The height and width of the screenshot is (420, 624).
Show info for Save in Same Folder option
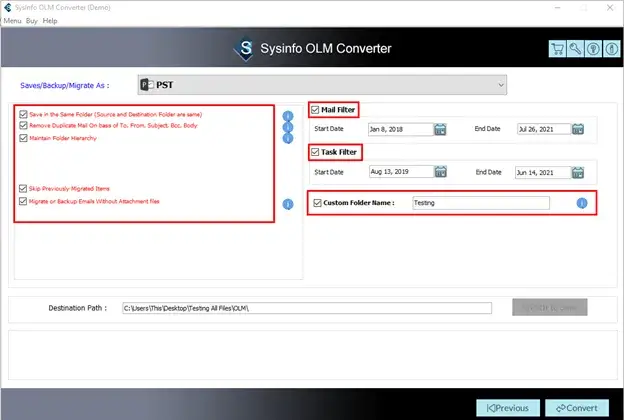click(288, 116)
